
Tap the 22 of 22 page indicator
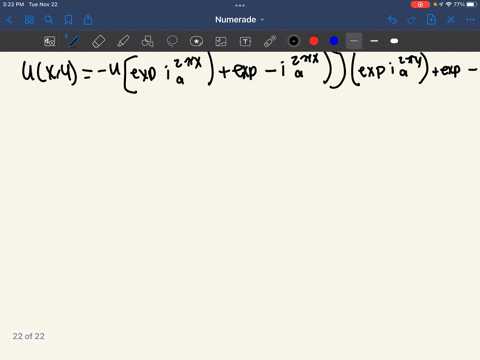[x=29, y=336]
